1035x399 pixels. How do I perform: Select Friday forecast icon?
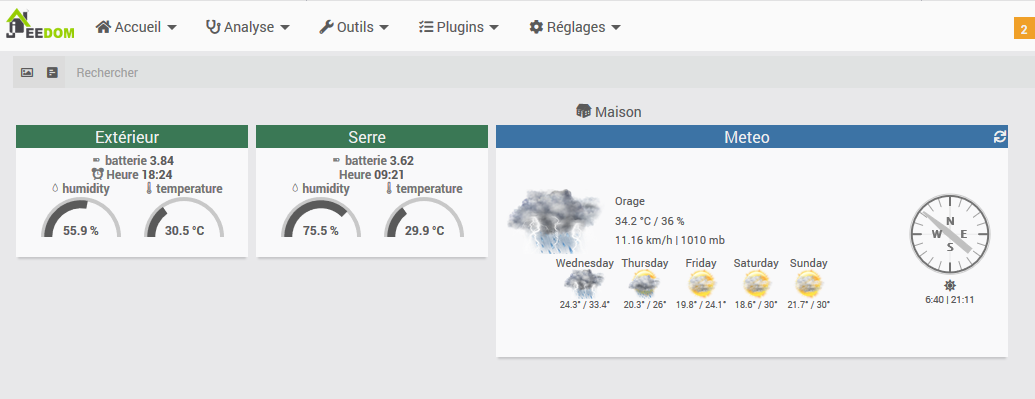701,284
